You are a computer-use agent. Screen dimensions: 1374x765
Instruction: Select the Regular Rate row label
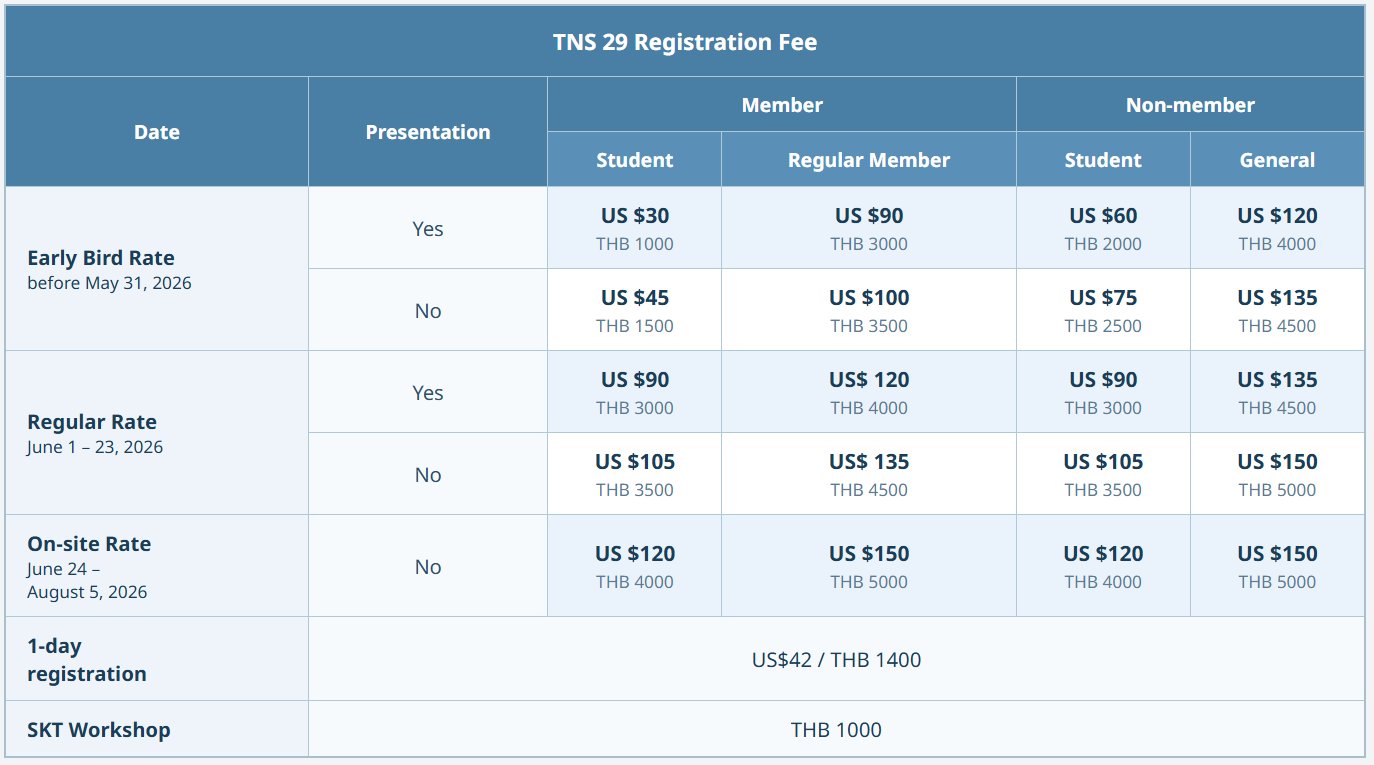[x=92, y=422]
